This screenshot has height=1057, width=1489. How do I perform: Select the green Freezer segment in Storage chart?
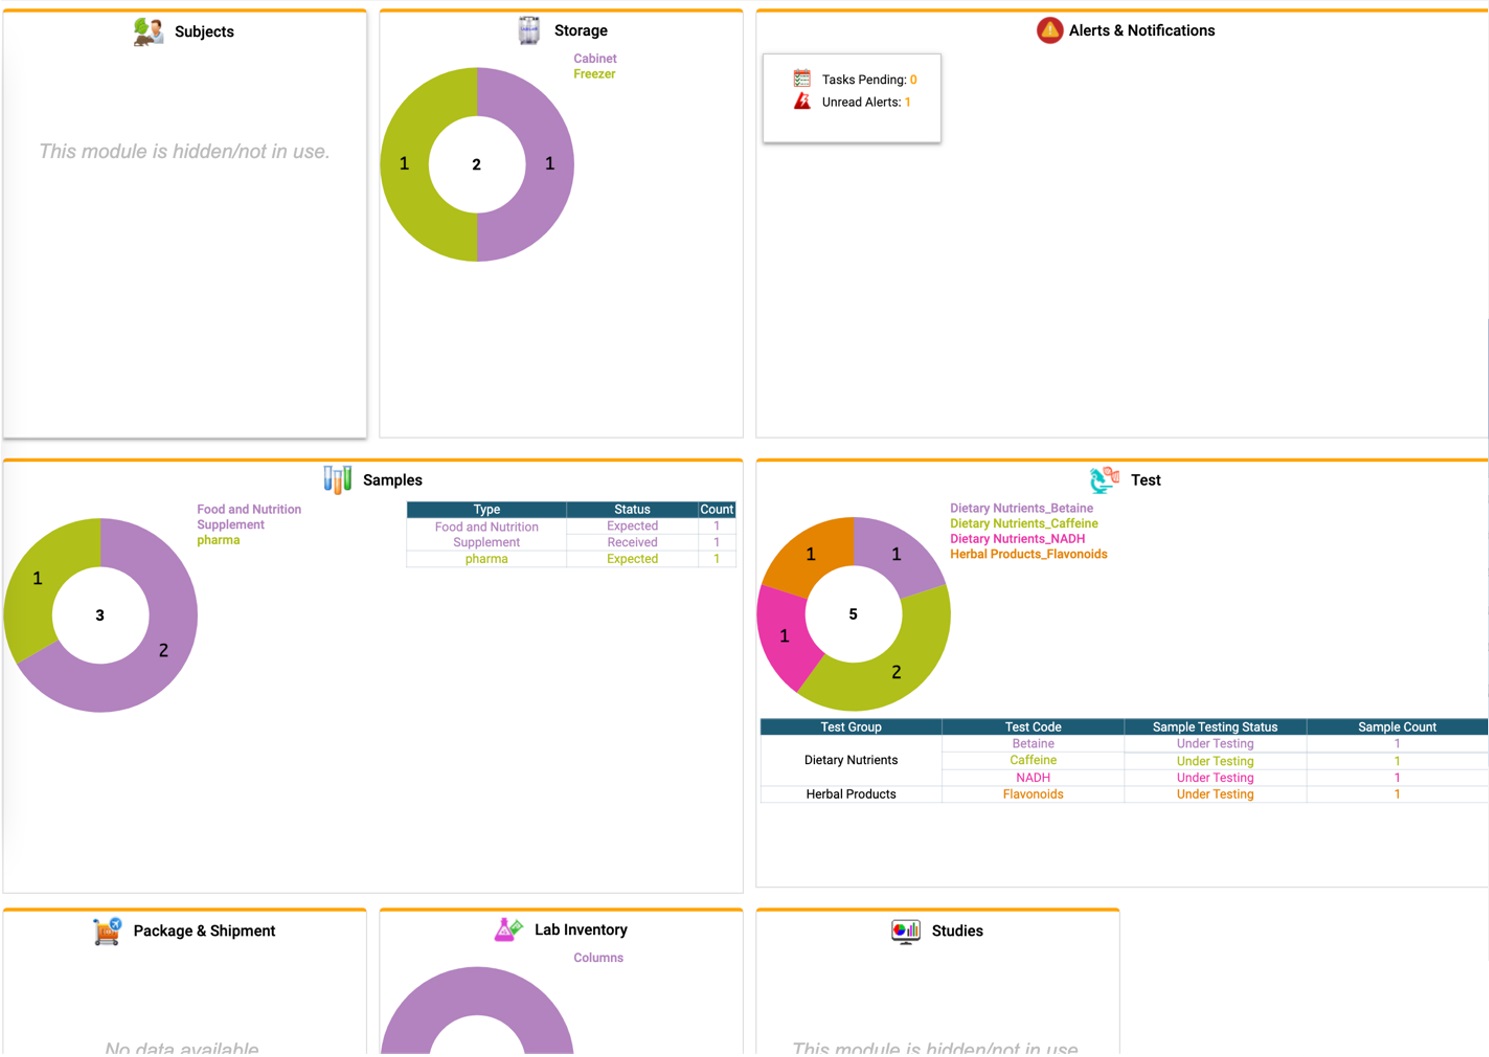pos(404,164)
